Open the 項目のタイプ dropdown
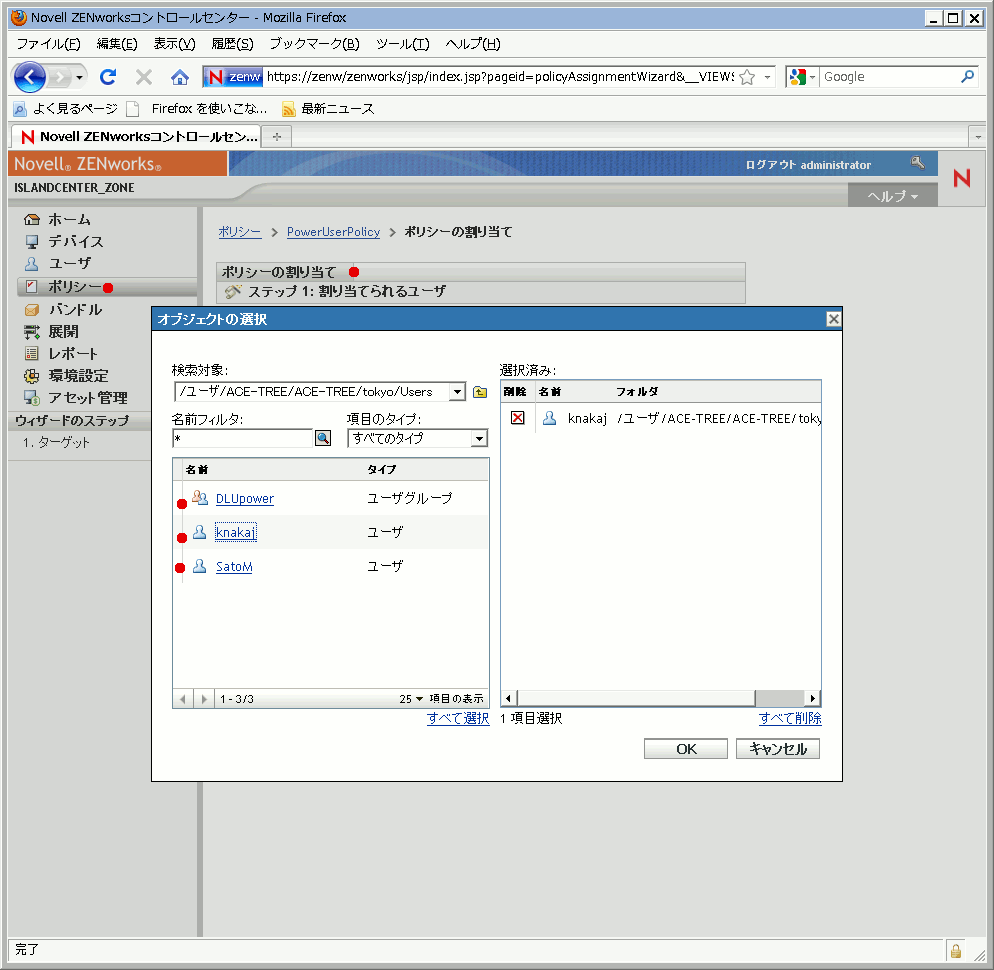Image resolution: width=994 pixels, height=970 pixels. (x=479, y=438)
